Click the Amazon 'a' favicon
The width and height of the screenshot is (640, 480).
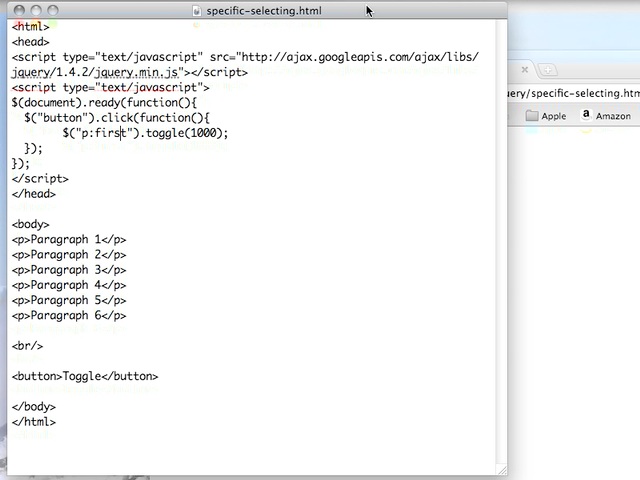586,115
